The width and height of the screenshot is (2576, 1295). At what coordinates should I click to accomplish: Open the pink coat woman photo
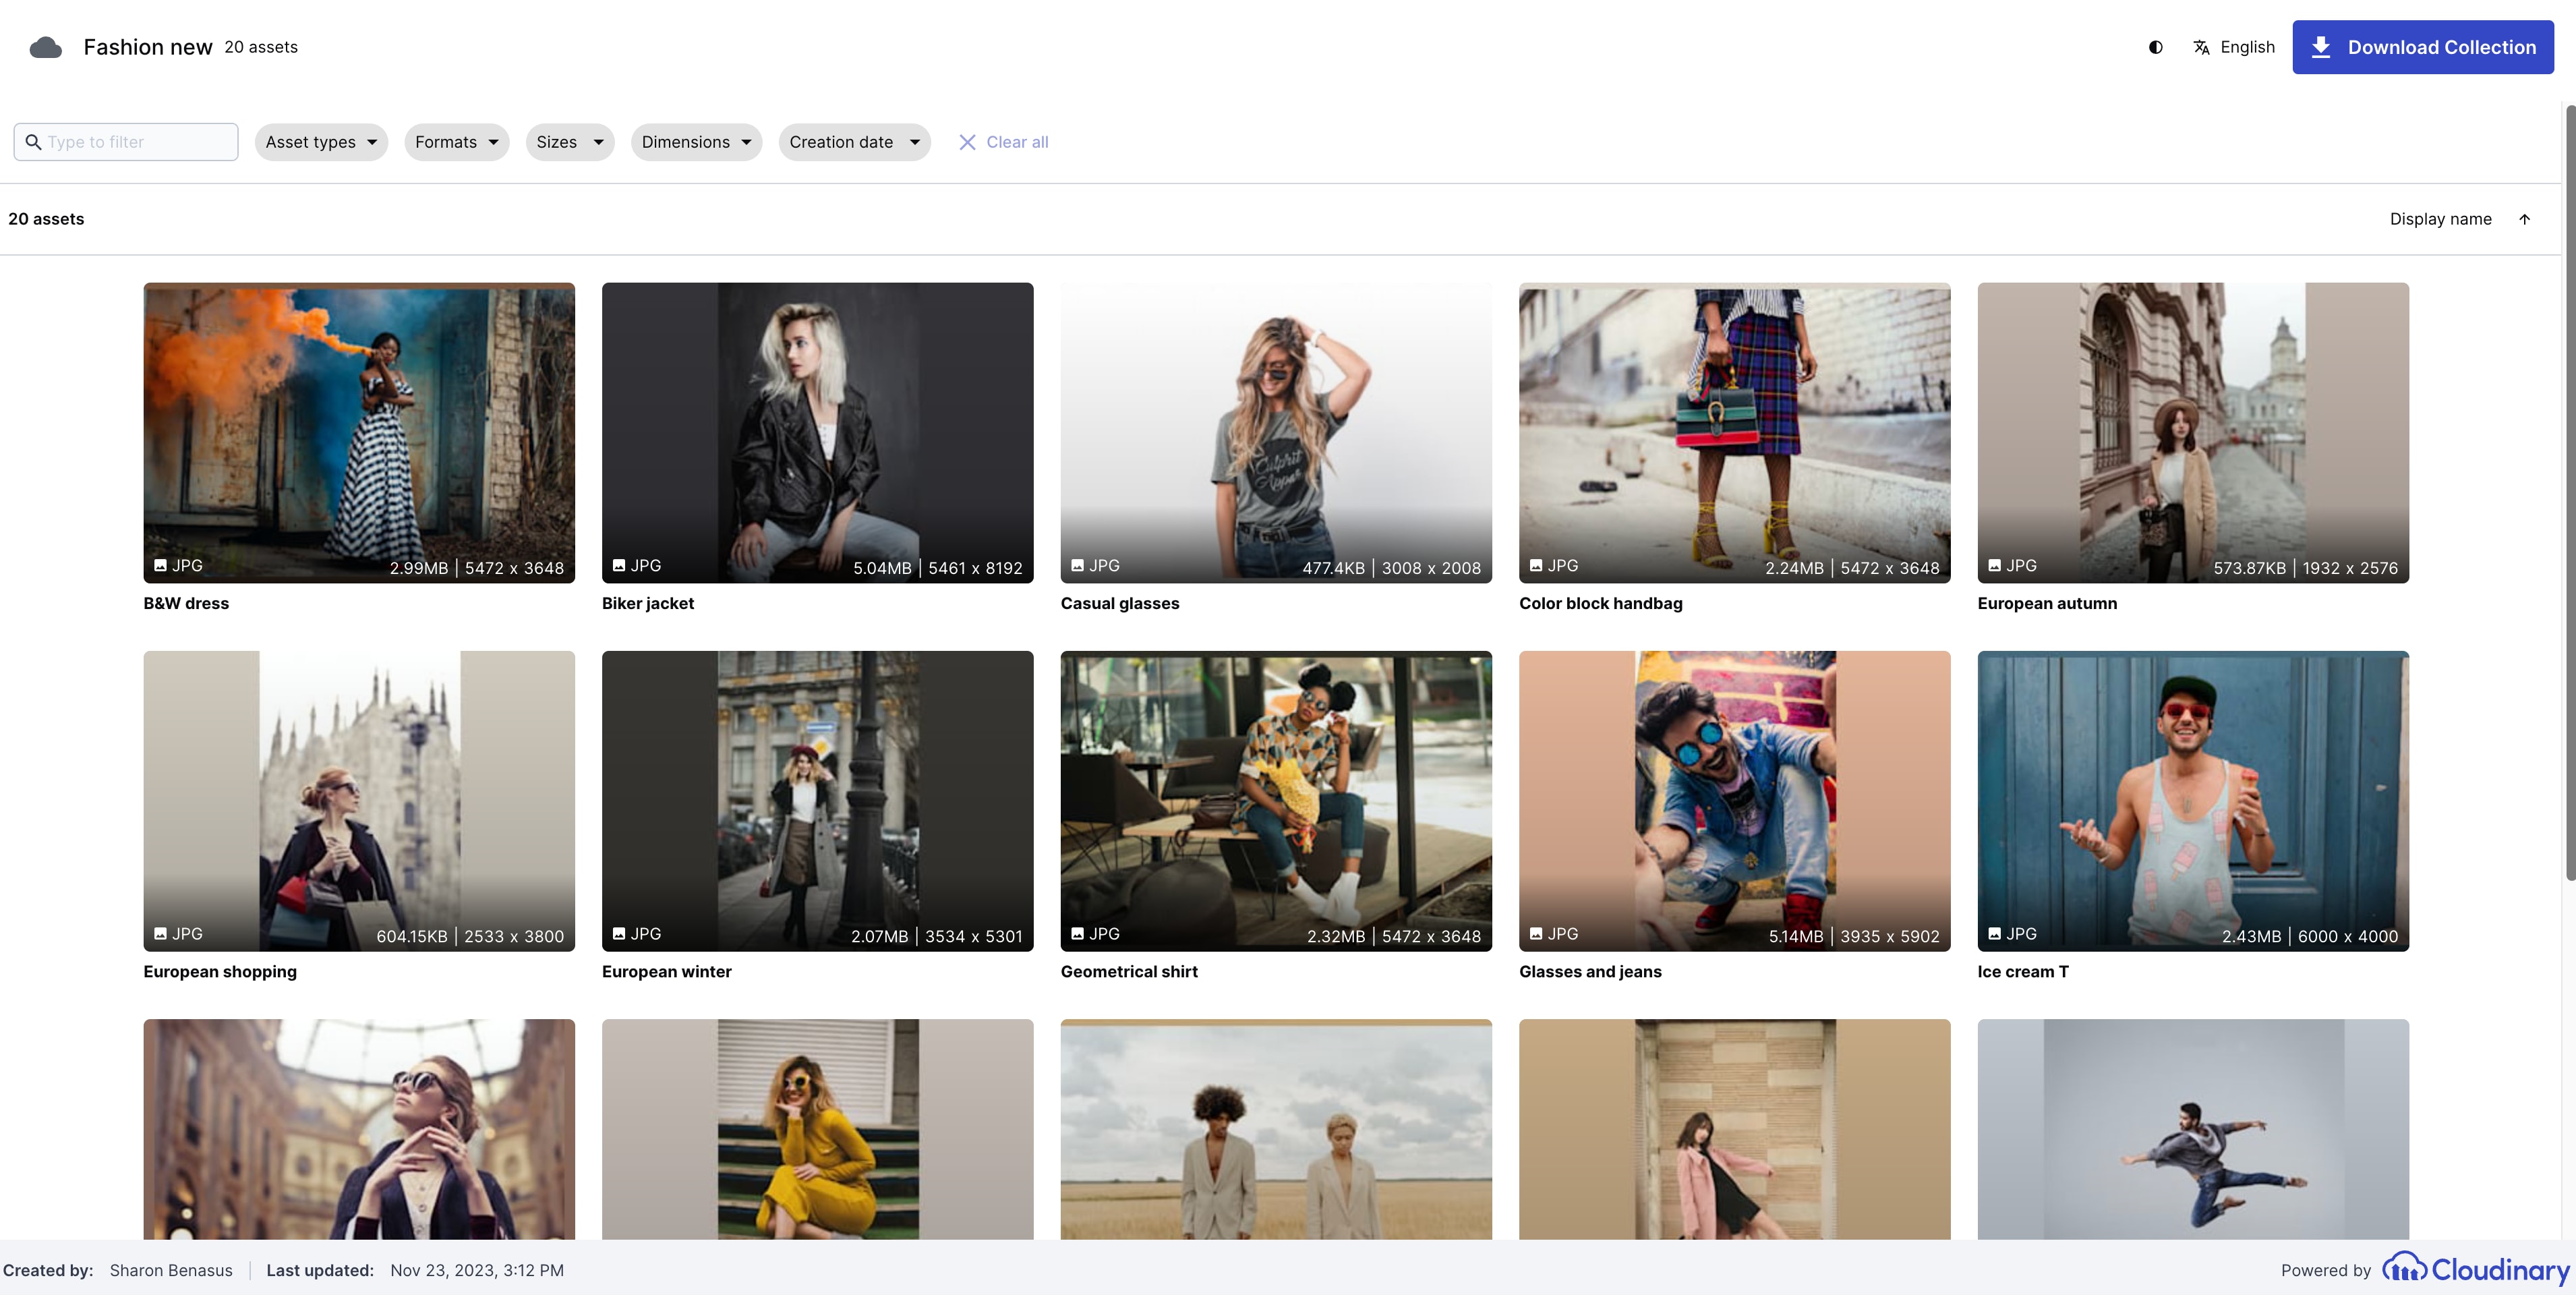pyautogui.click(x=1734, y=1129)
